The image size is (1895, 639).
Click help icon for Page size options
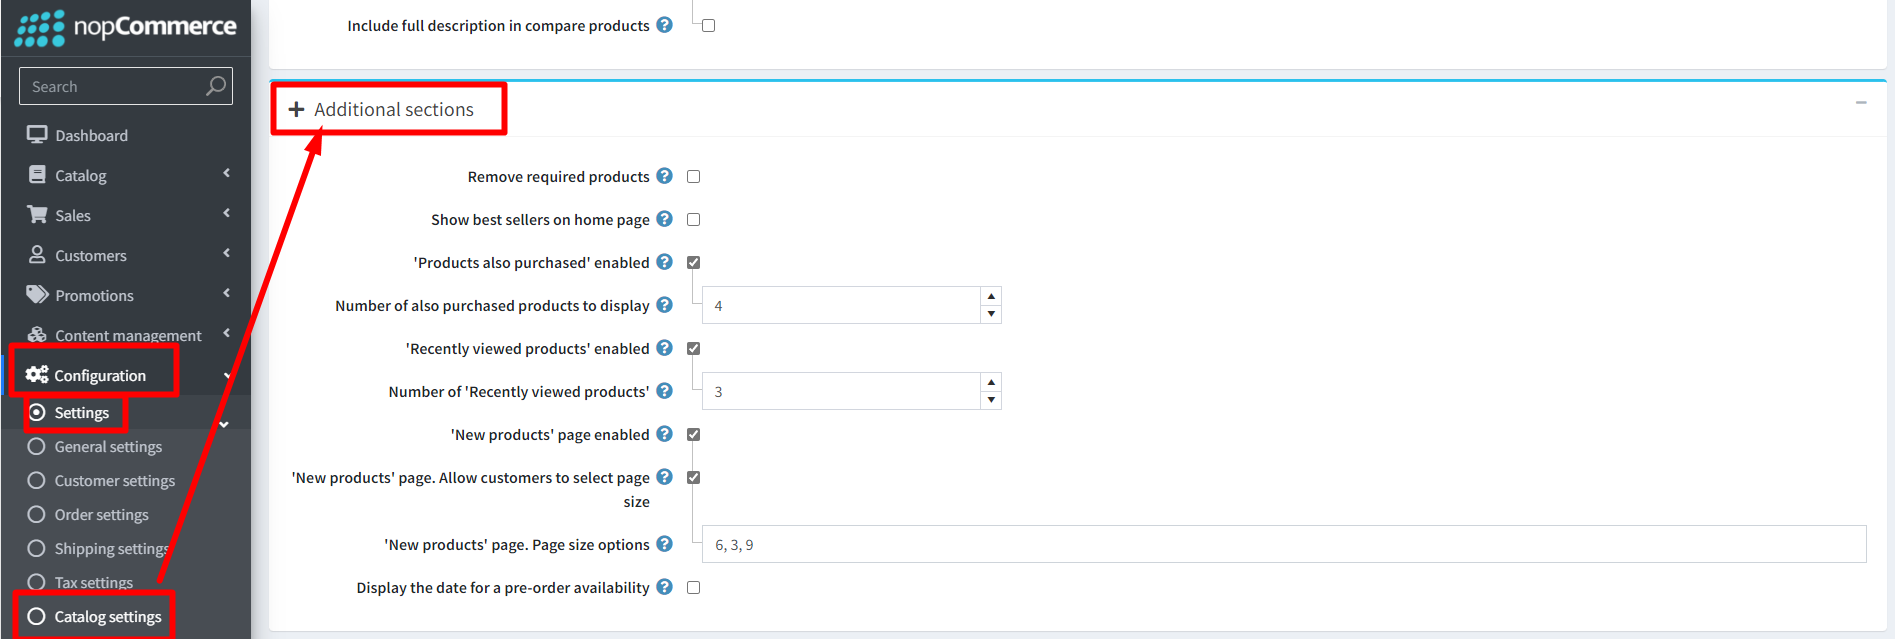664,544
